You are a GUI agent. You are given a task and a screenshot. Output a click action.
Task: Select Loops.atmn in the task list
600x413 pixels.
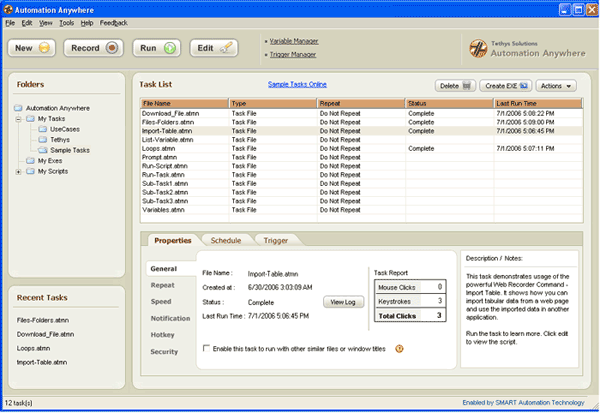[x=160, y=148]
